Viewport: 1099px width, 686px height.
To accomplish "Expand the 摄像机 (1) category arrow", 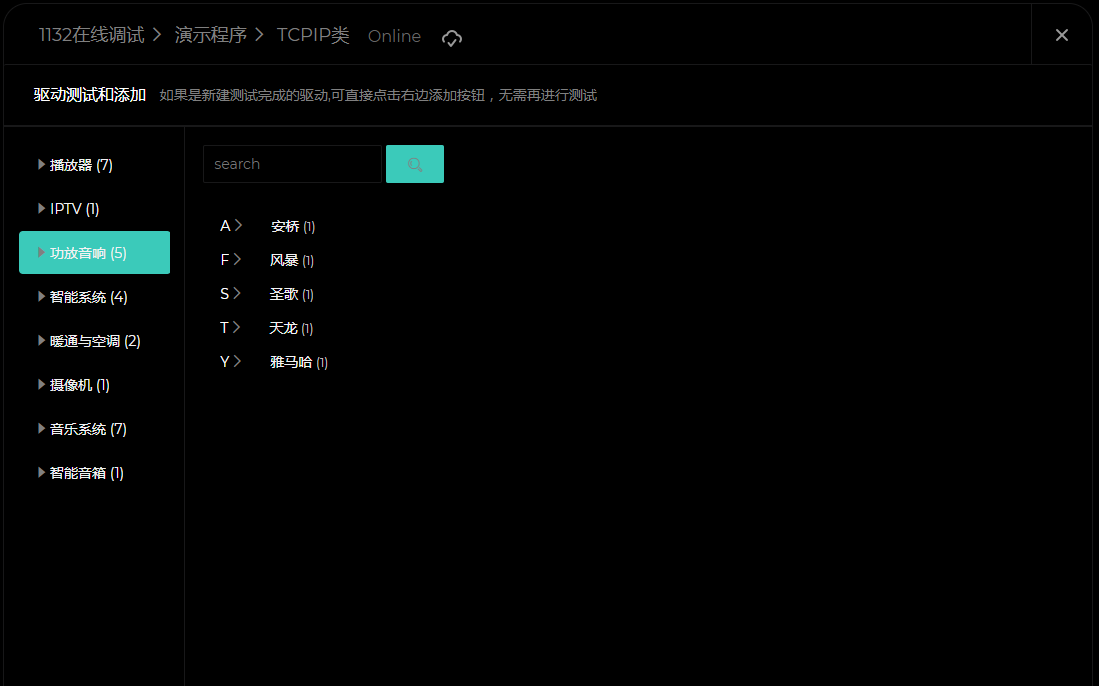I will pyautogui.click(x=41, y=385).
